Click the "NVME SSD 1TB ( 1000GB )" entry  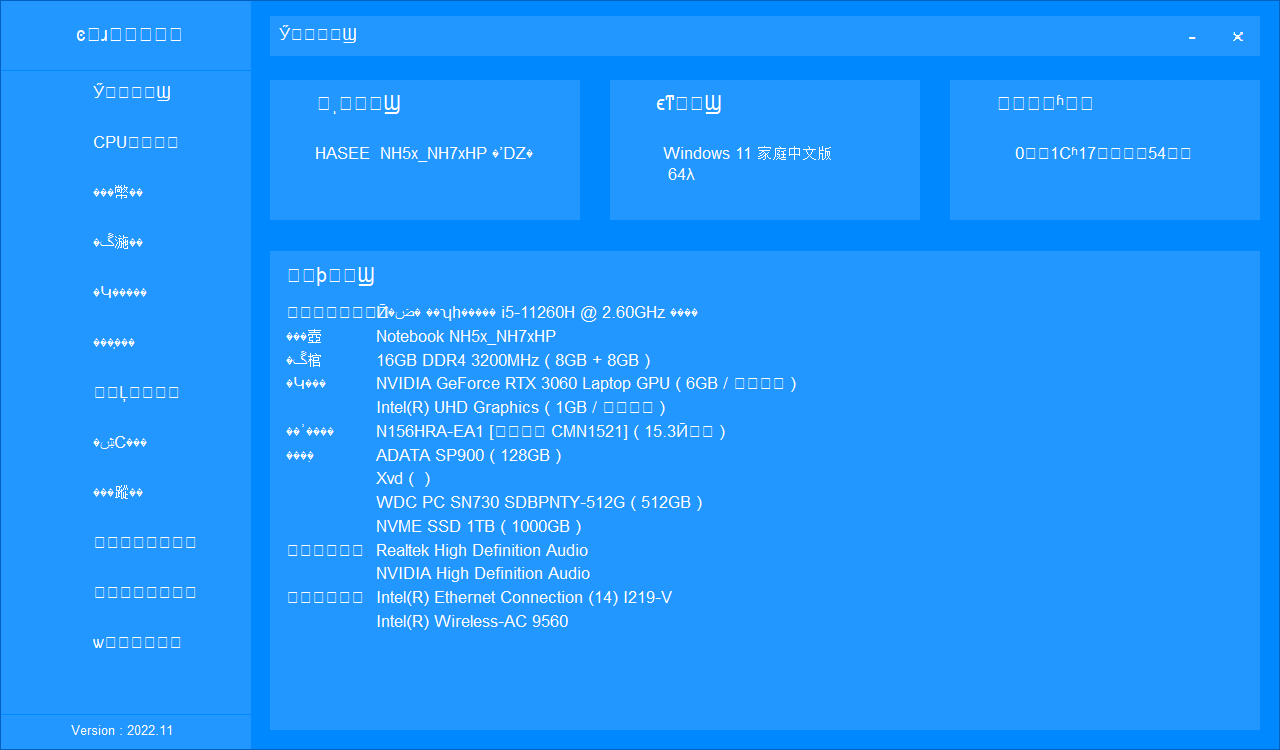coord(479,526)
